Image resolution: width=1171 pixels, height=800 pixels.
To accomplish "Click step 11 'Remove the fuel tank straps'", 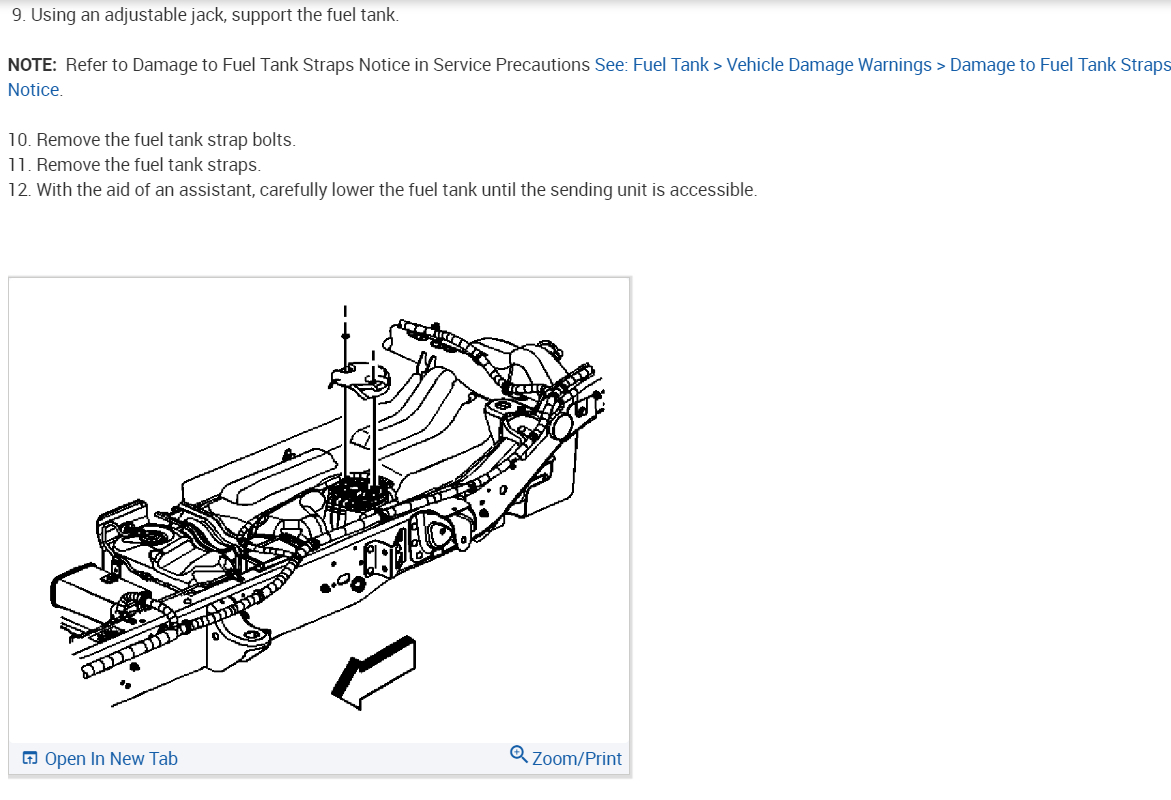I will [134, 164].
